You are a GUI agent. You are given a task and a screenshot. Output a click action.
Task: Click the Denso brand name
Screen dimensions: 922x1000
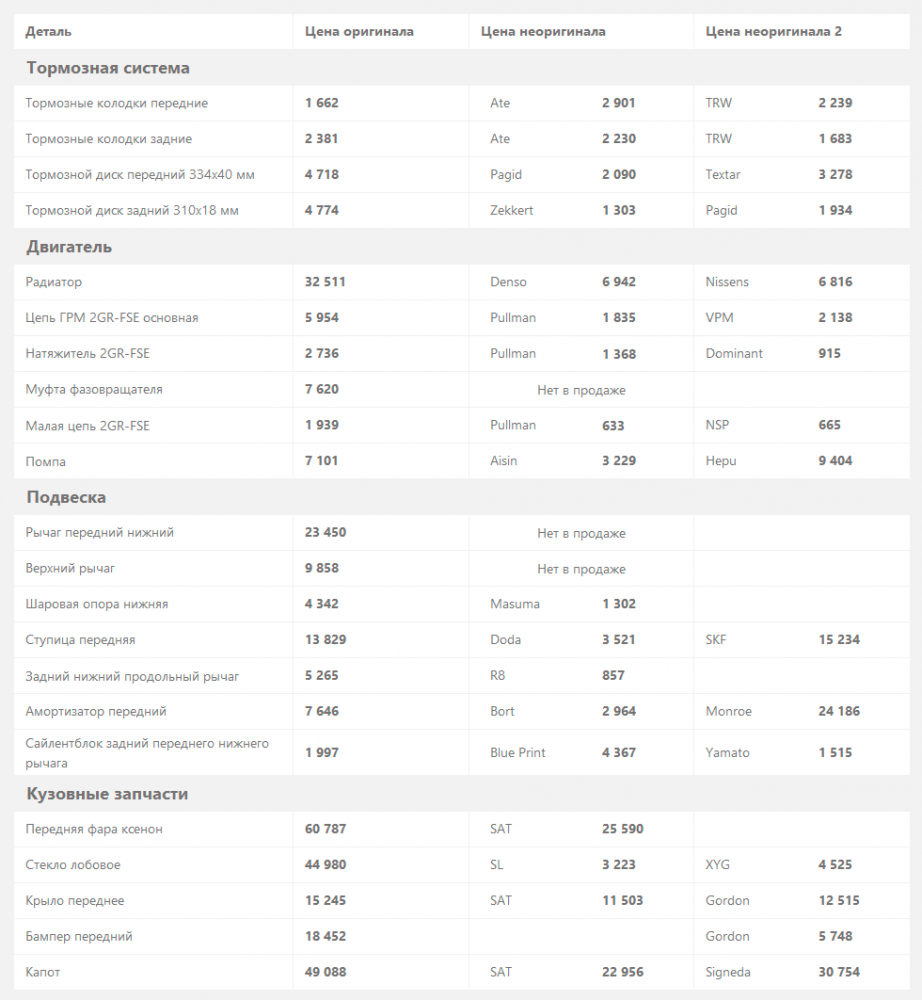coord(508,282)
